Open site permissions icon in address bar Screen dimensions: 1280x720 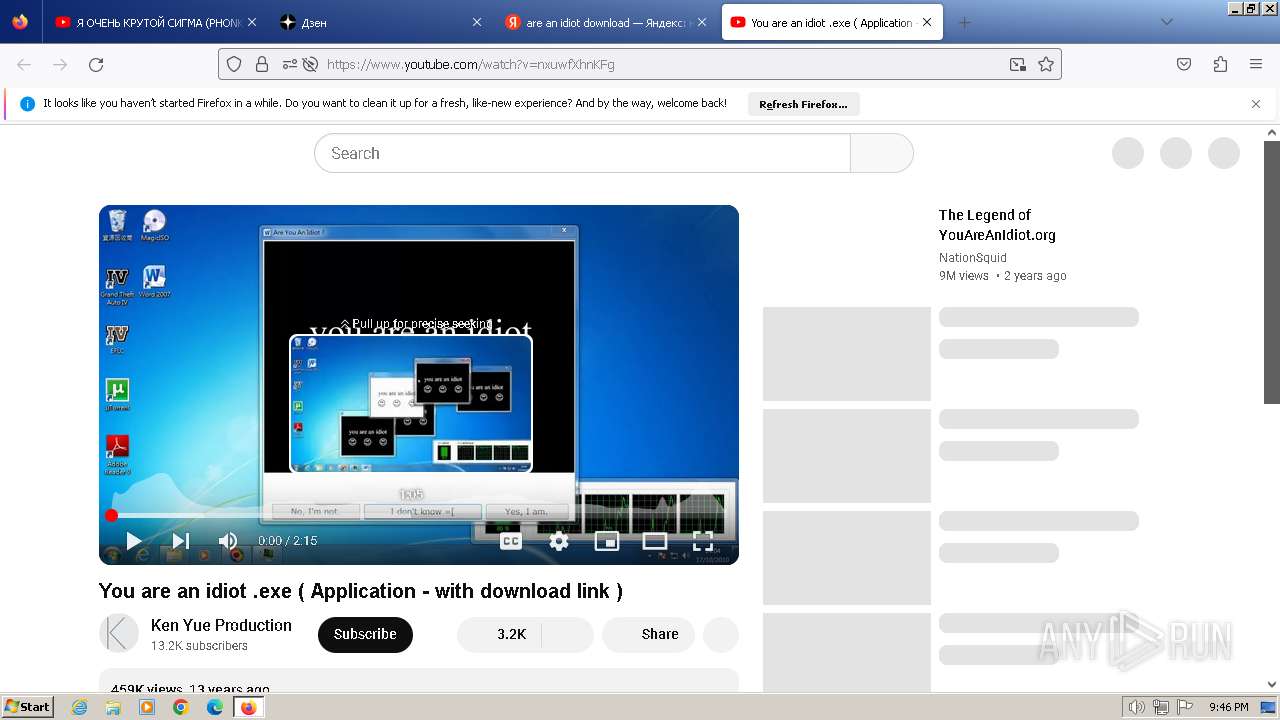pyautogui.click(x=290, y=64)
